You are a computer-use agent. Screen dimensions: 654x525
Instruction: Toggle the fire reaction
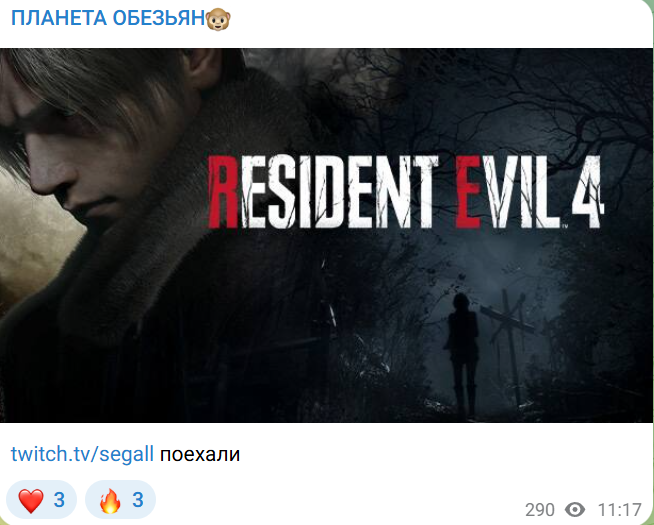120,499
